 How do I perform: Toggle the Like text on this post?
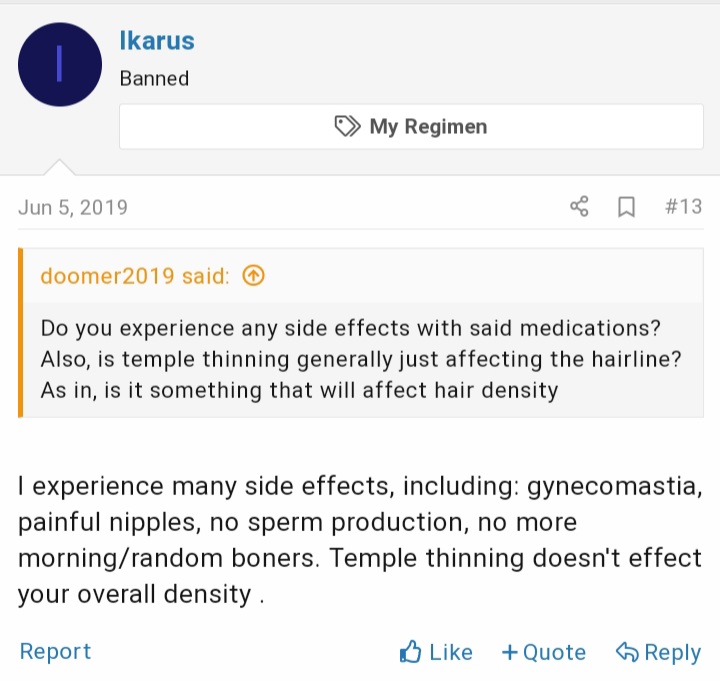pyautogui.click(x=451, y=653)
